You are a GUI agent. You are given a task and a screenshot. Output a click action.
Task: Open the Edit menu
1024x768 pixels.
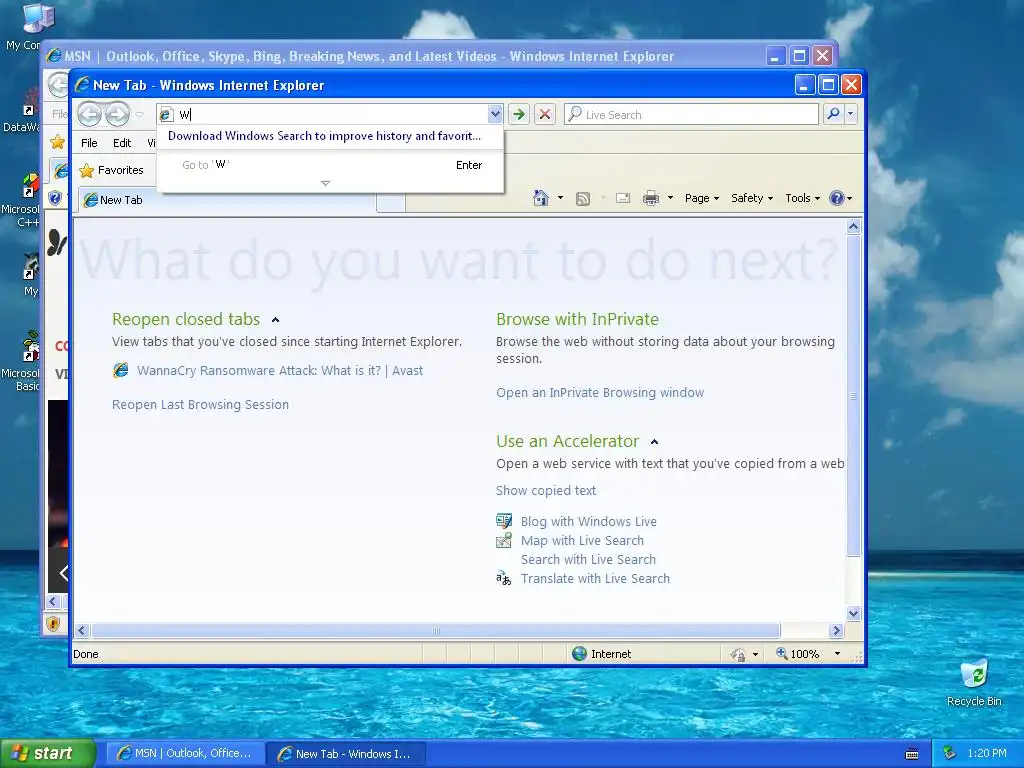pyautogui.click(x=122, y=143)
